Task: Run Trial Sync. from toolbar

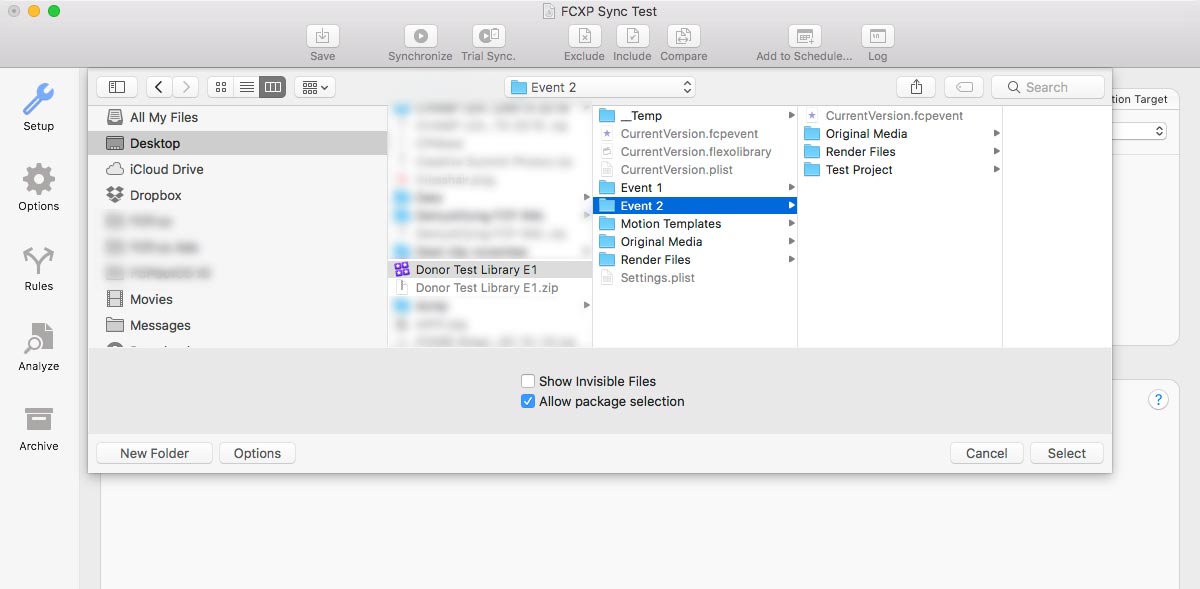Action: tap(488, 36)
